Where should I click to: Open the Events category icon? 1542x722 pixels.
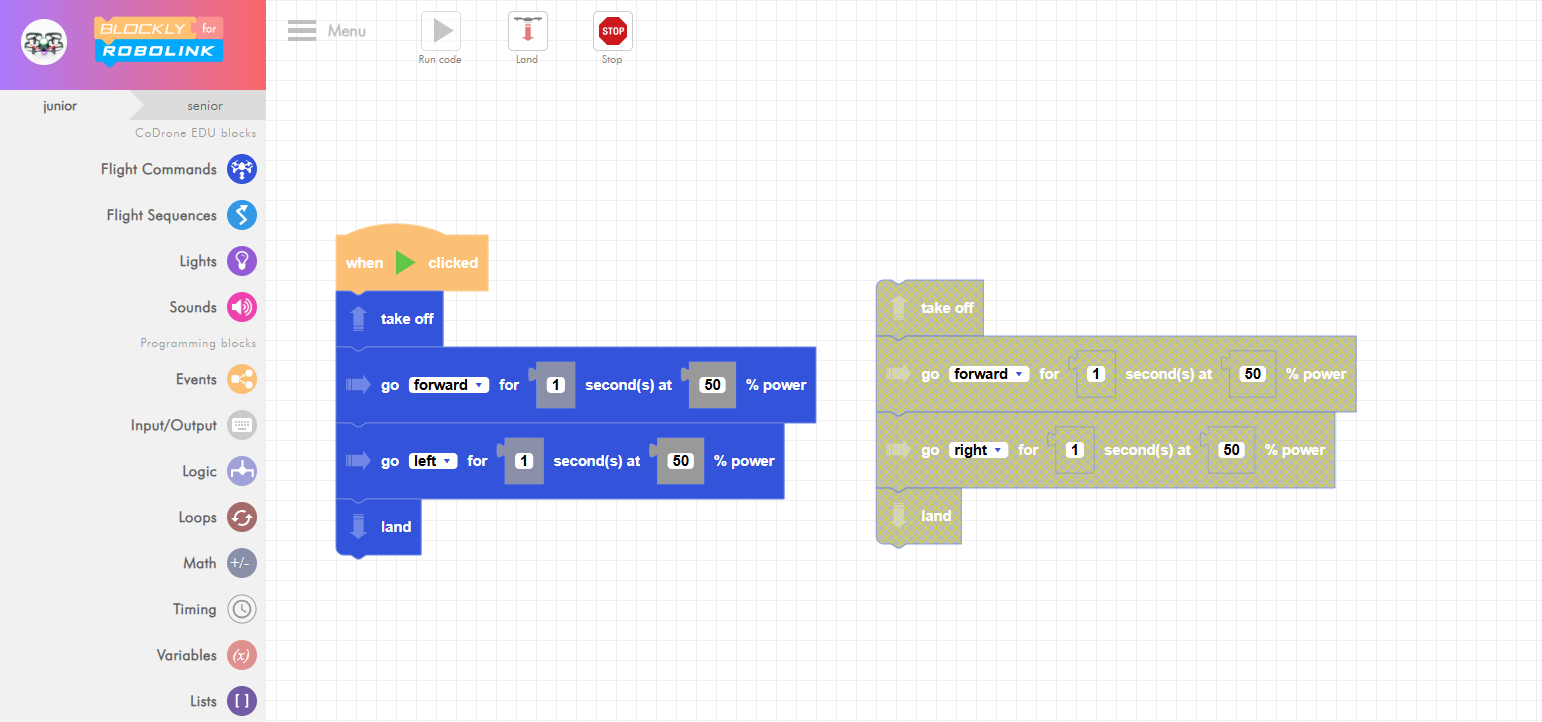[x=241, y=379]
